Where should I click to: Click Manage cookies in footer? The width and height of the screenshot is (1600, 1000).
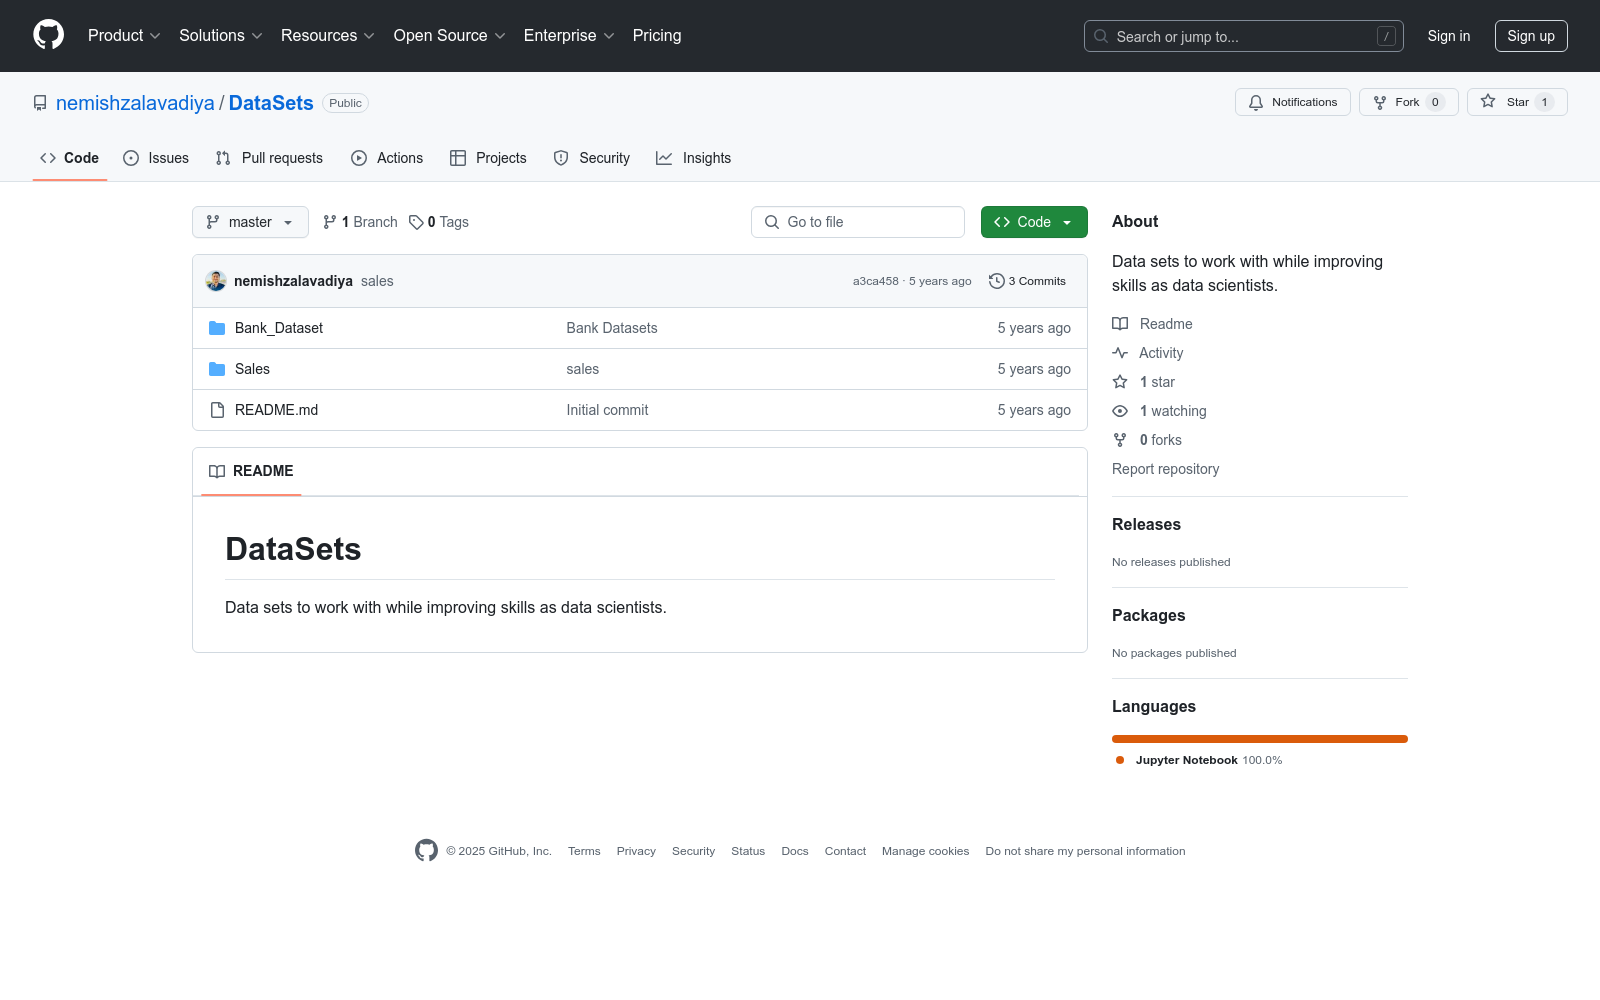925,851
